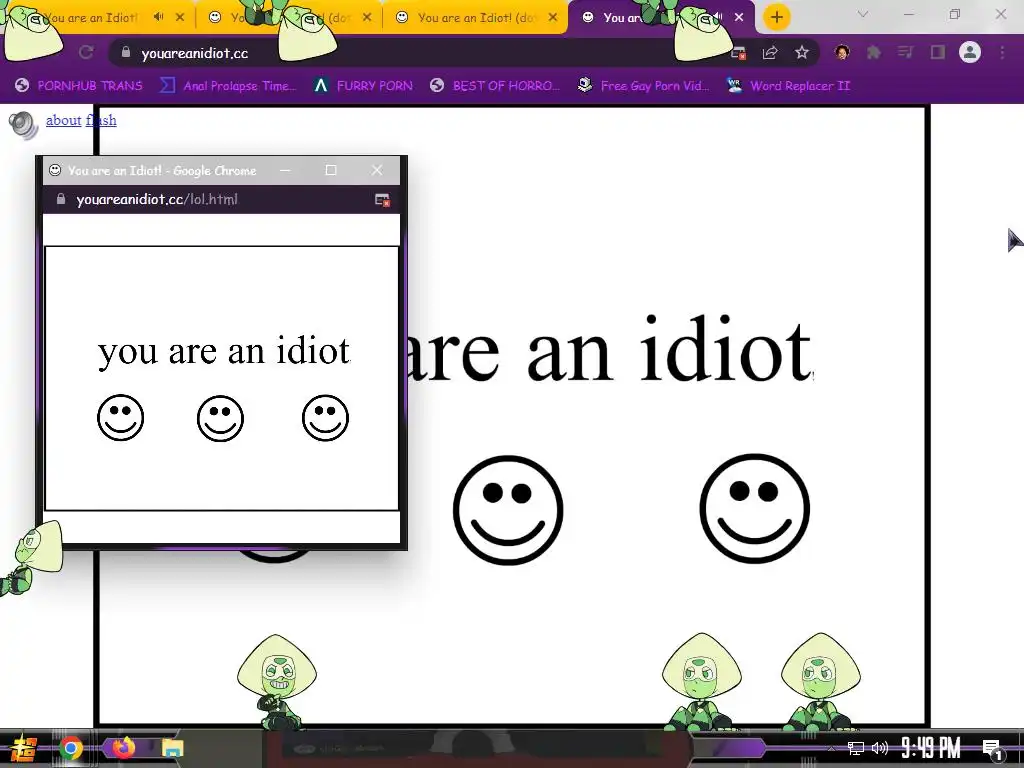The width and height of the screenshot is (1024, 768).
Task: Click the padlock site info icon beside youareanidiot.cc
Action: point(126,52)
